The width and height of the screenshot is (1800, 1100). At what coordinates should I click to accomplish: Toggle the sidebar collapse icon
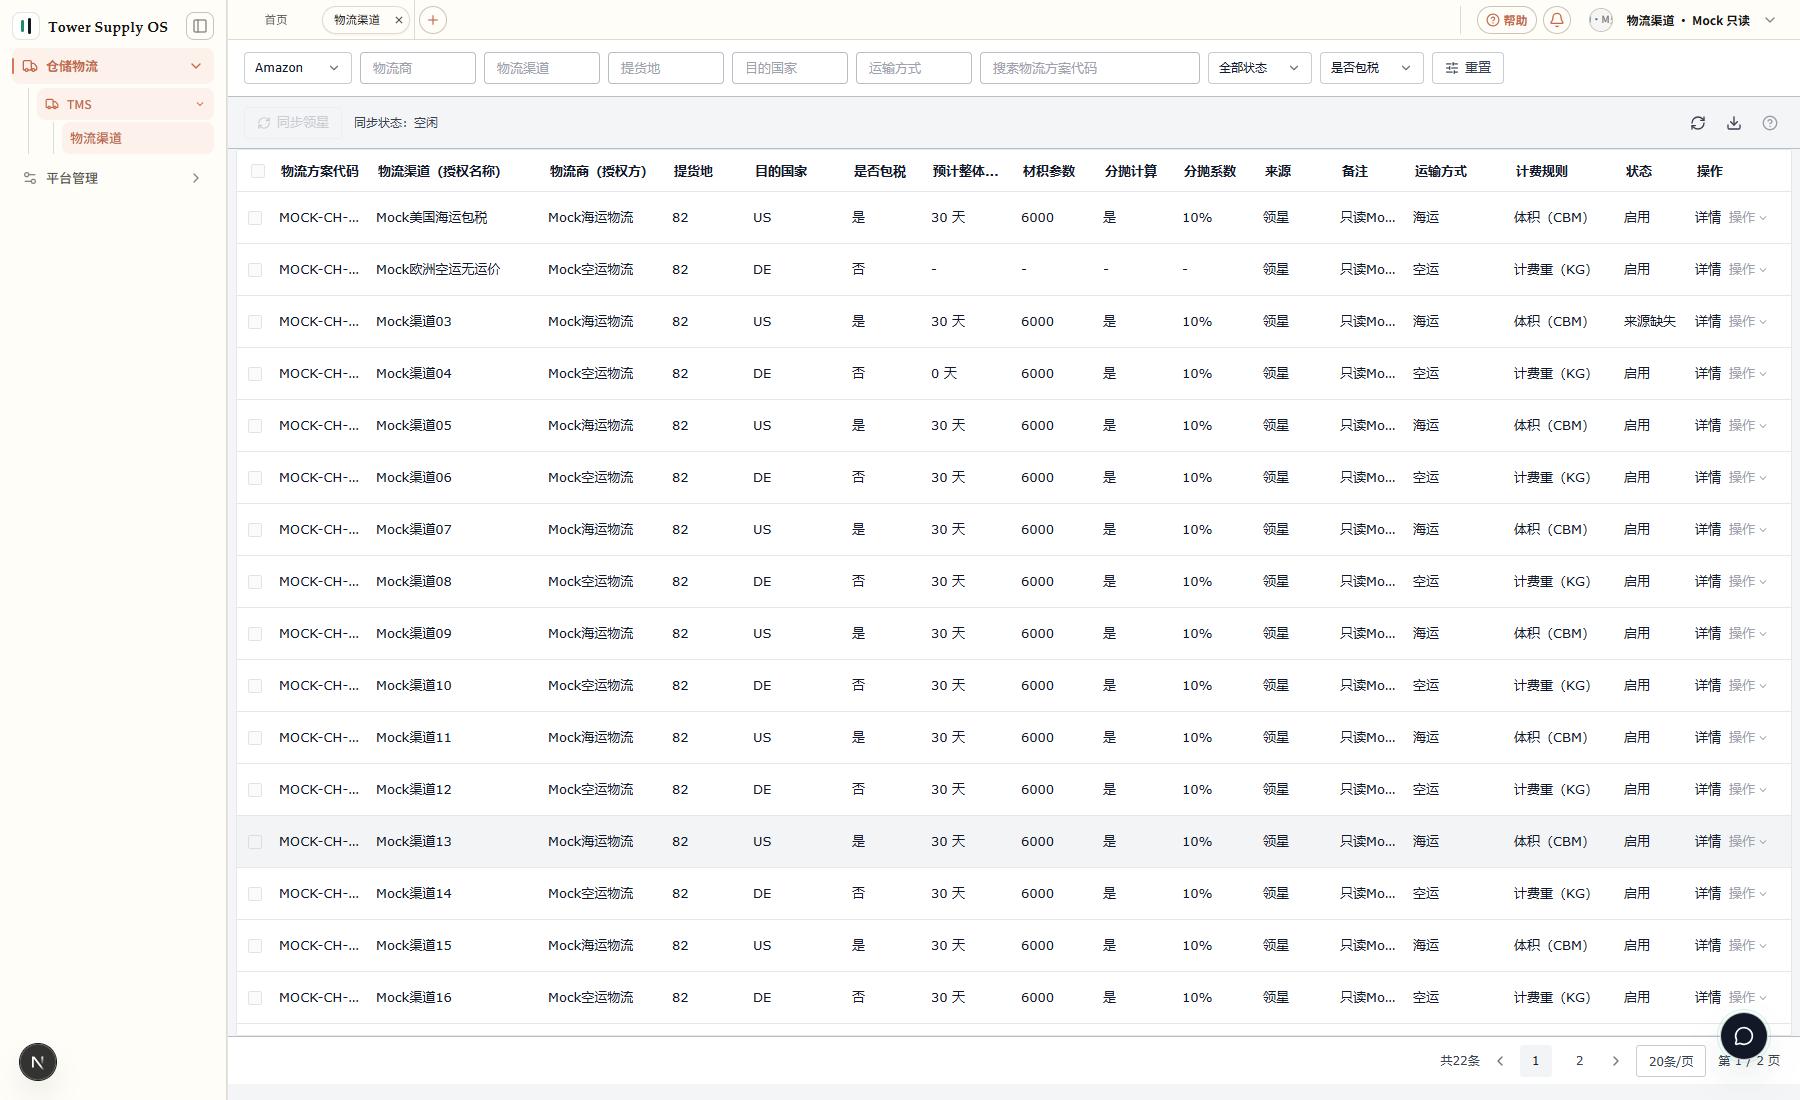click(199, 26)
